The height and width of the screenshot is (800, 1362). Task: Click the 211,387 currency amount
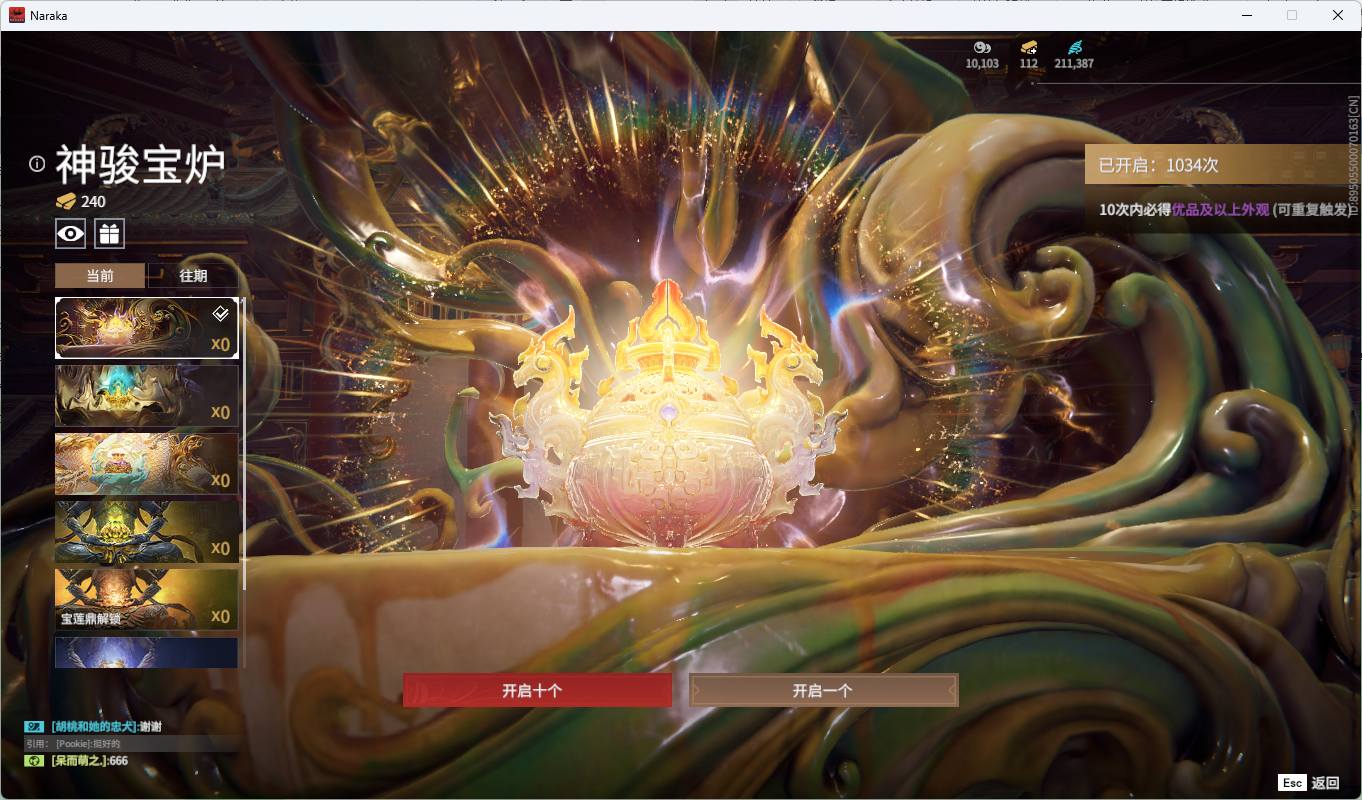[x=1074, y=63]
